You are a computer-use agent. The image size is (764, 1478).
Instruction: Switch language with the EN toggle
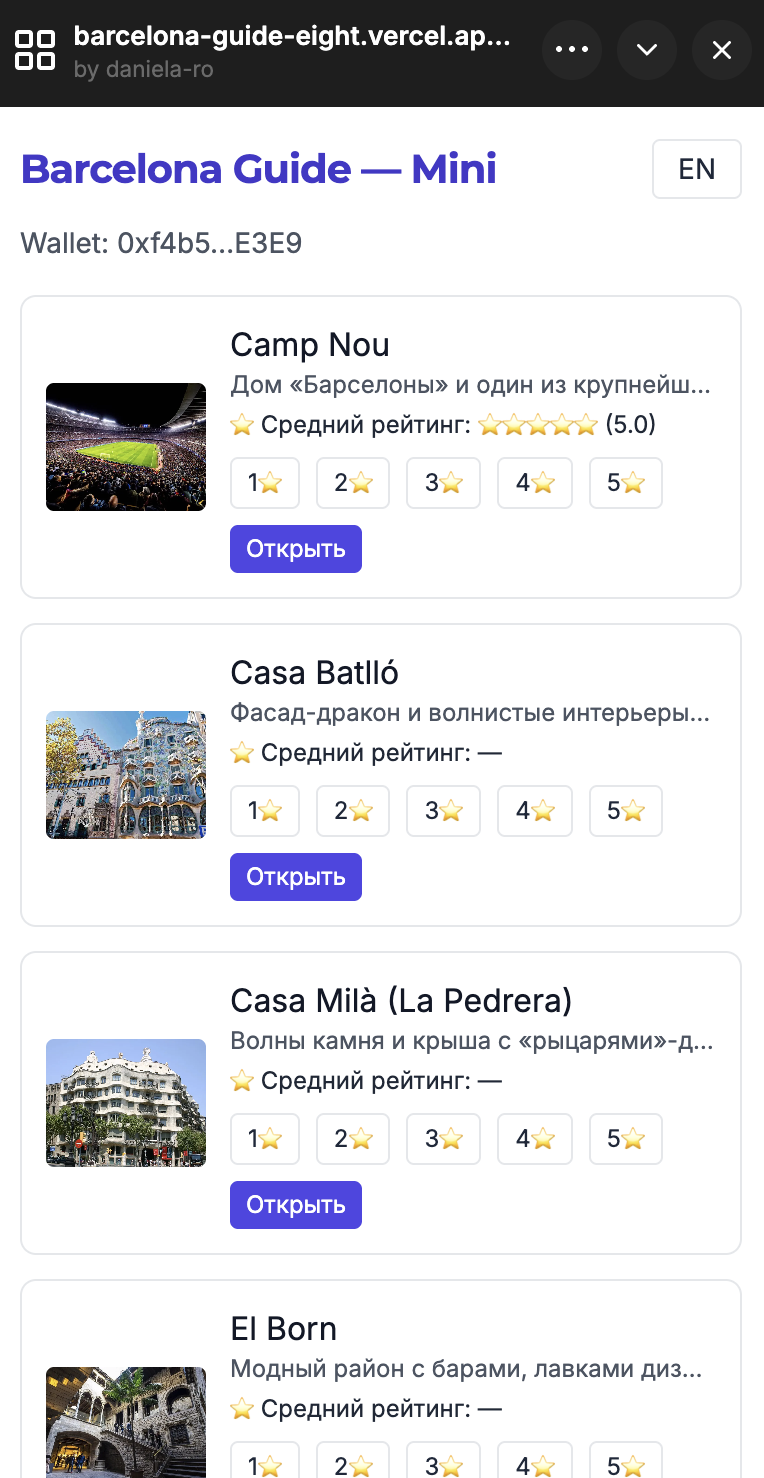pos(696,169)
